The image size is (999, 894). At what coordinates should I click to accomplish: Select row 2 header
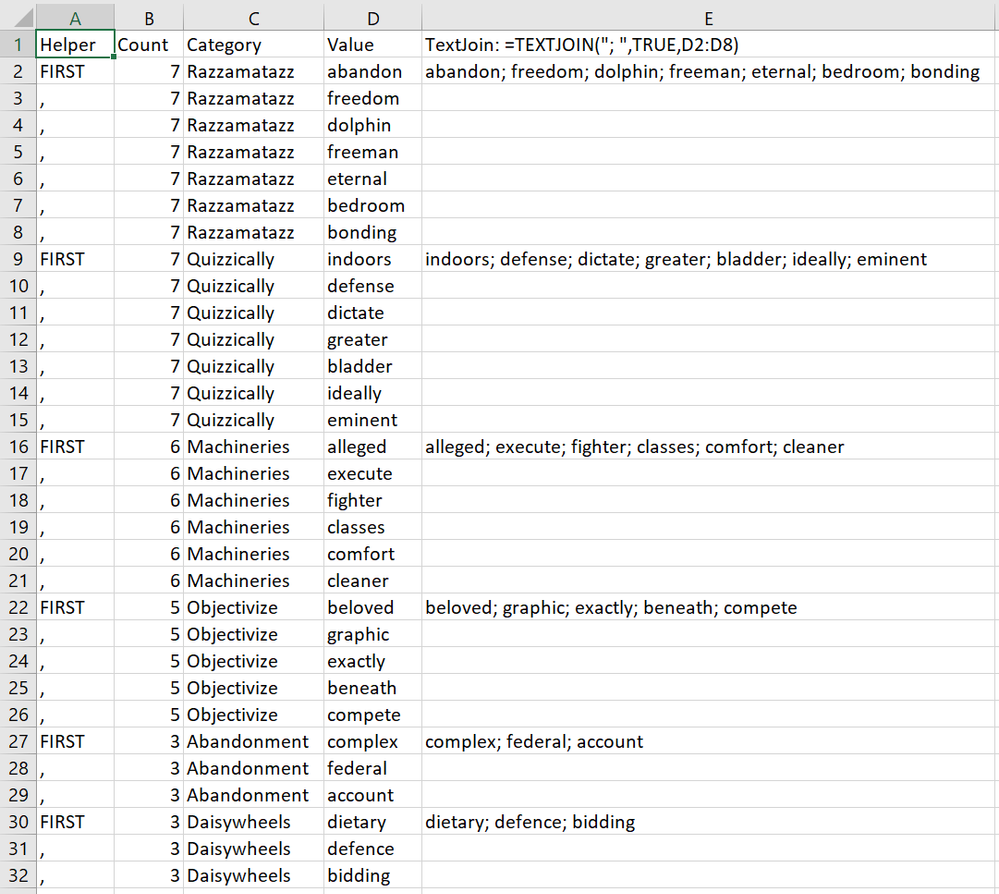point(18,71)
